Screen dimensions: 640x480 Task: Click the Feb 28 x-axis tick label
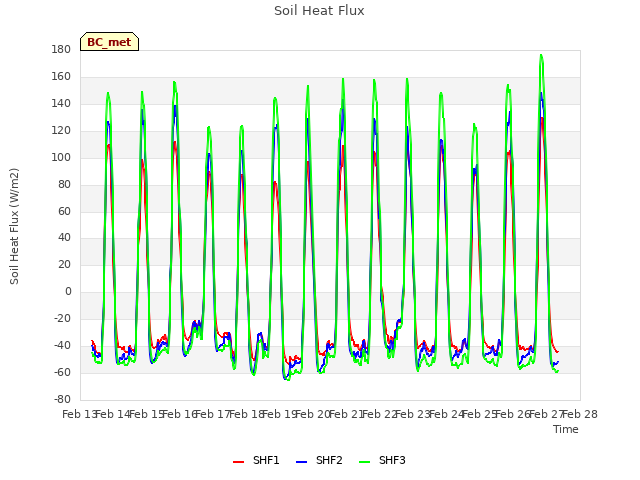click(x=580, y=414)
